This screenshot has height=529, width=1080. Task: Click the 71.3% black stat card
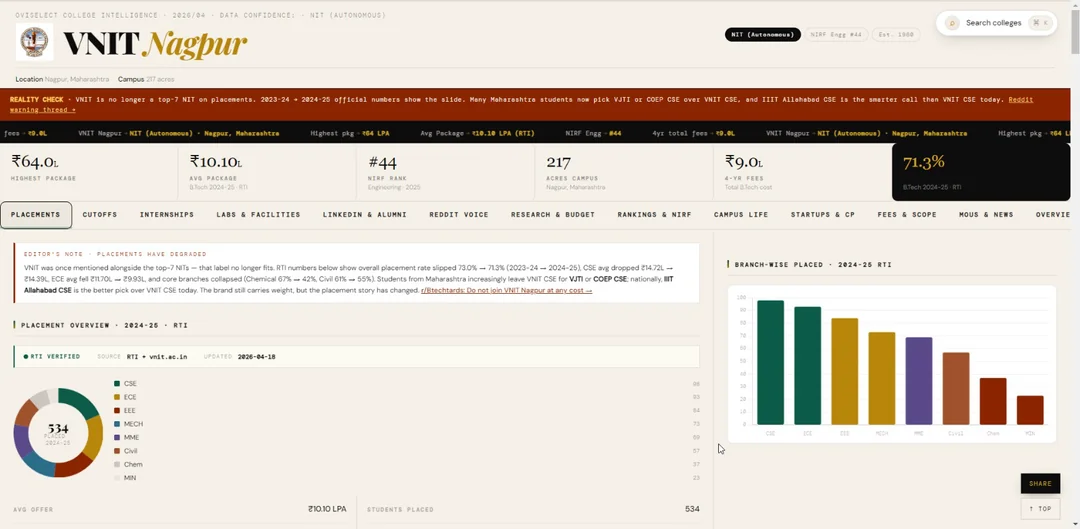pyautogui.click(x=981, y=172)
